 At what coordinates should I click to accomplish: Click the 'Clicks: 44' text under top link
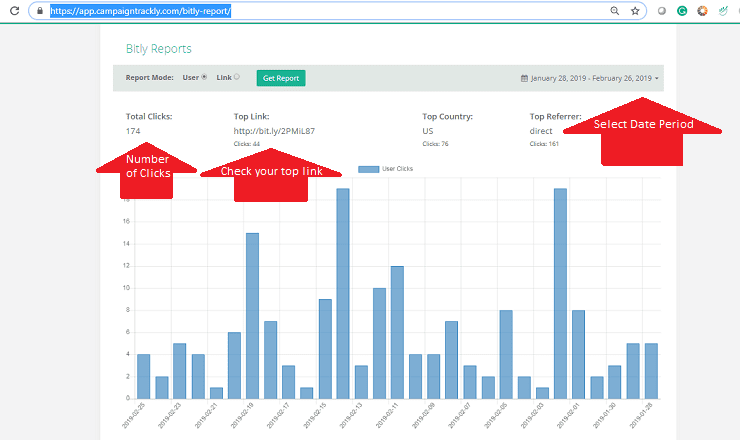pos(247,144)
